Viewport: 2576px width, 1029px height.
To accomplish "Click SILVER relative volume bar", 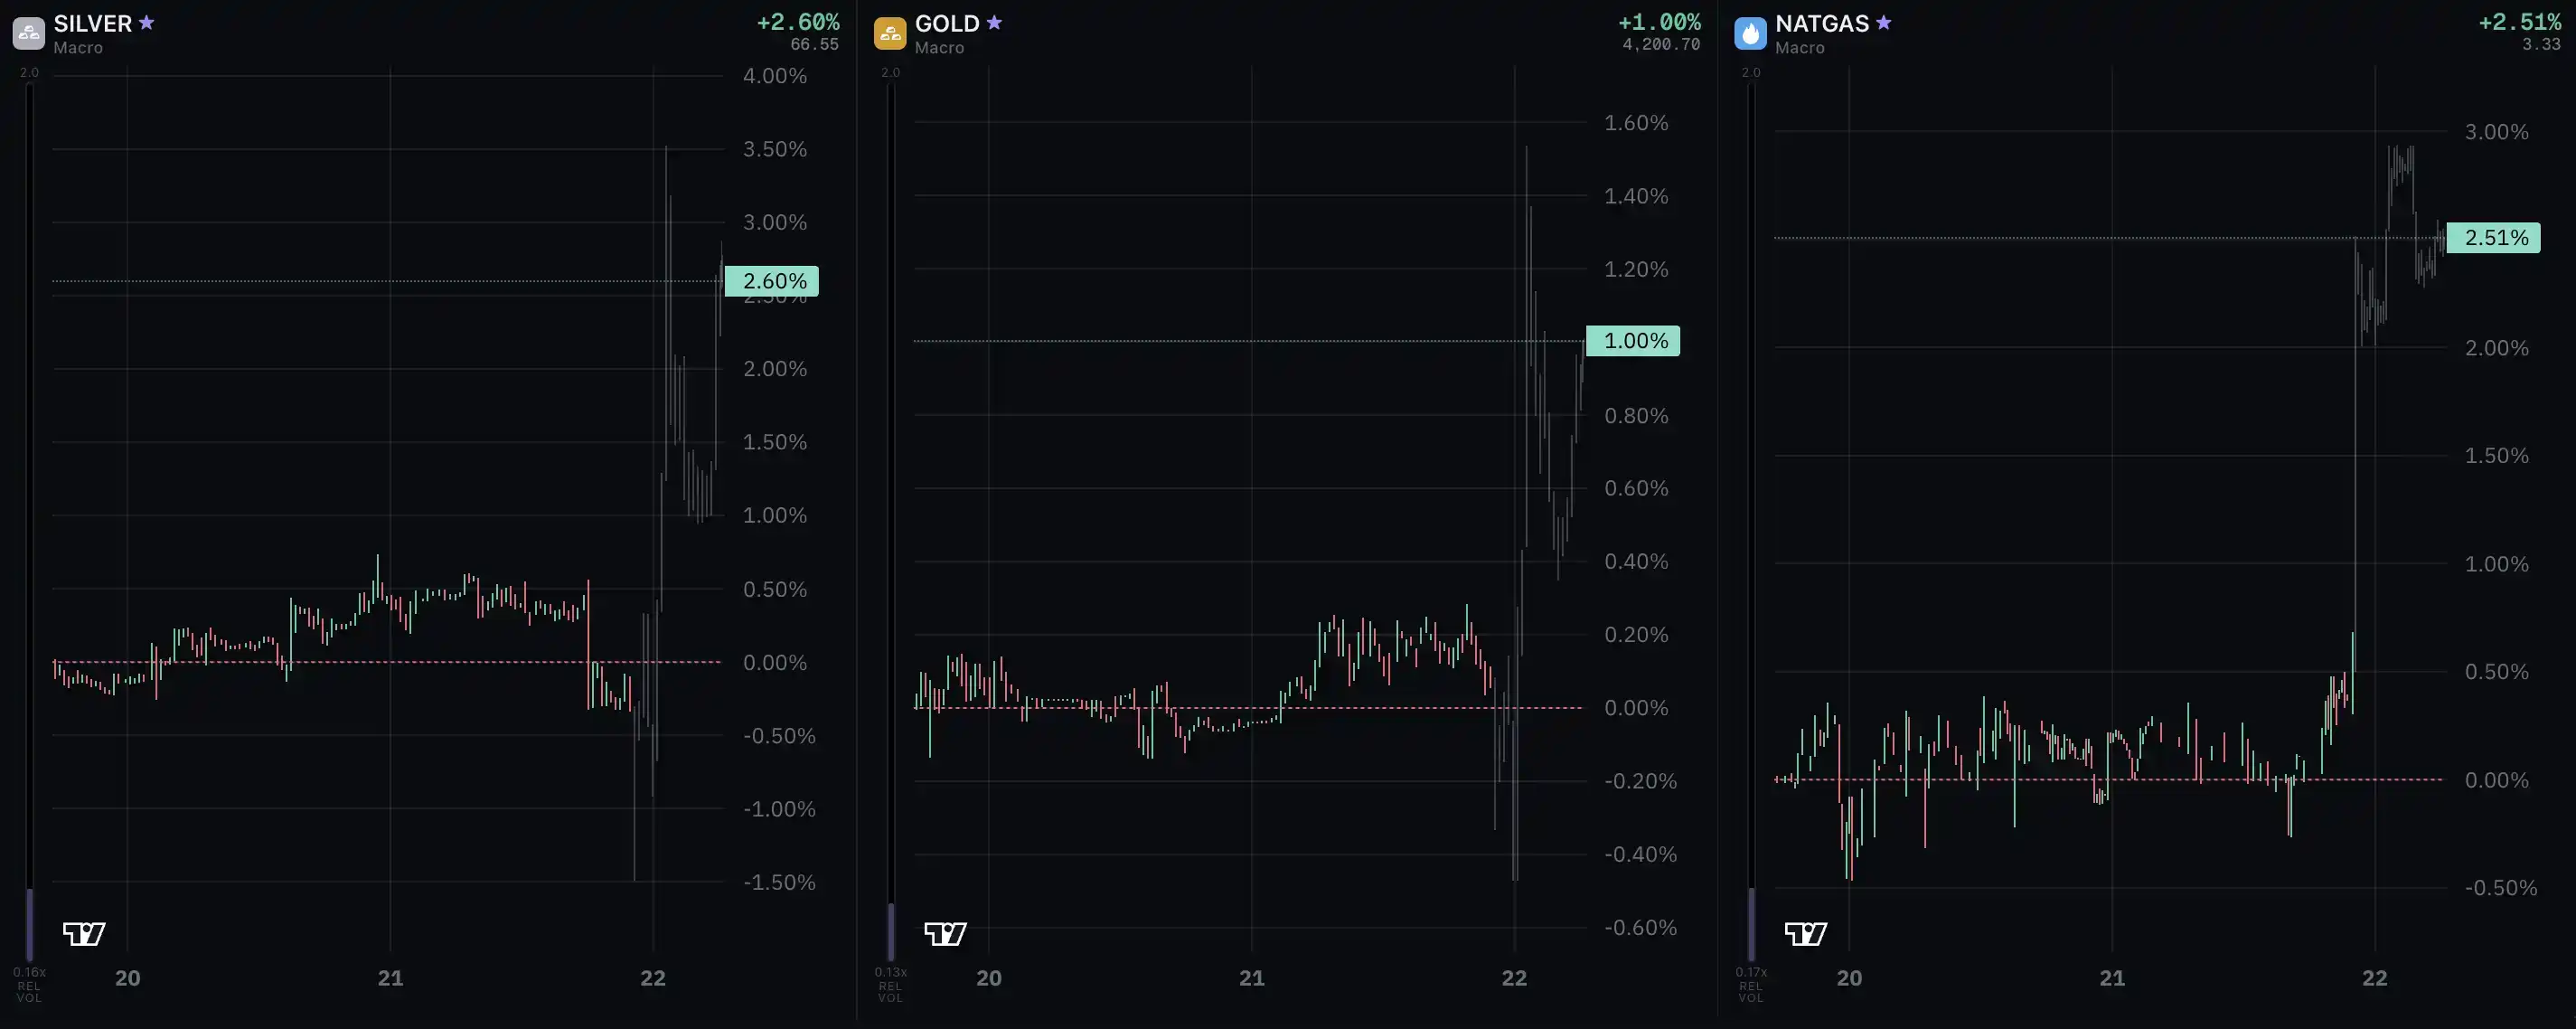I will tap(30, 522).
